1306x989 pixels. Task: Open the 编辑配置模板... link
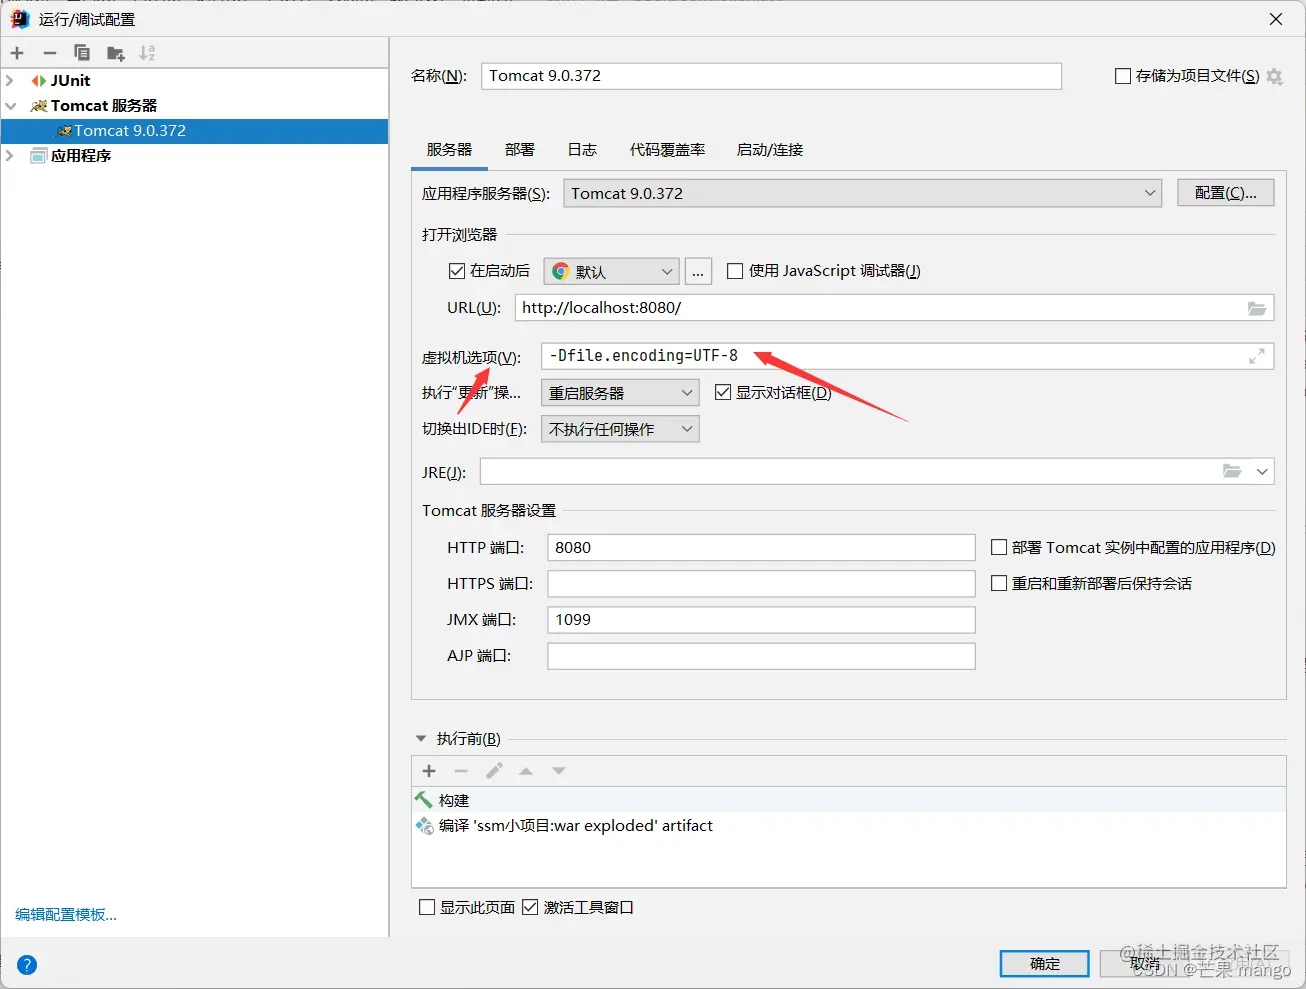66,915
